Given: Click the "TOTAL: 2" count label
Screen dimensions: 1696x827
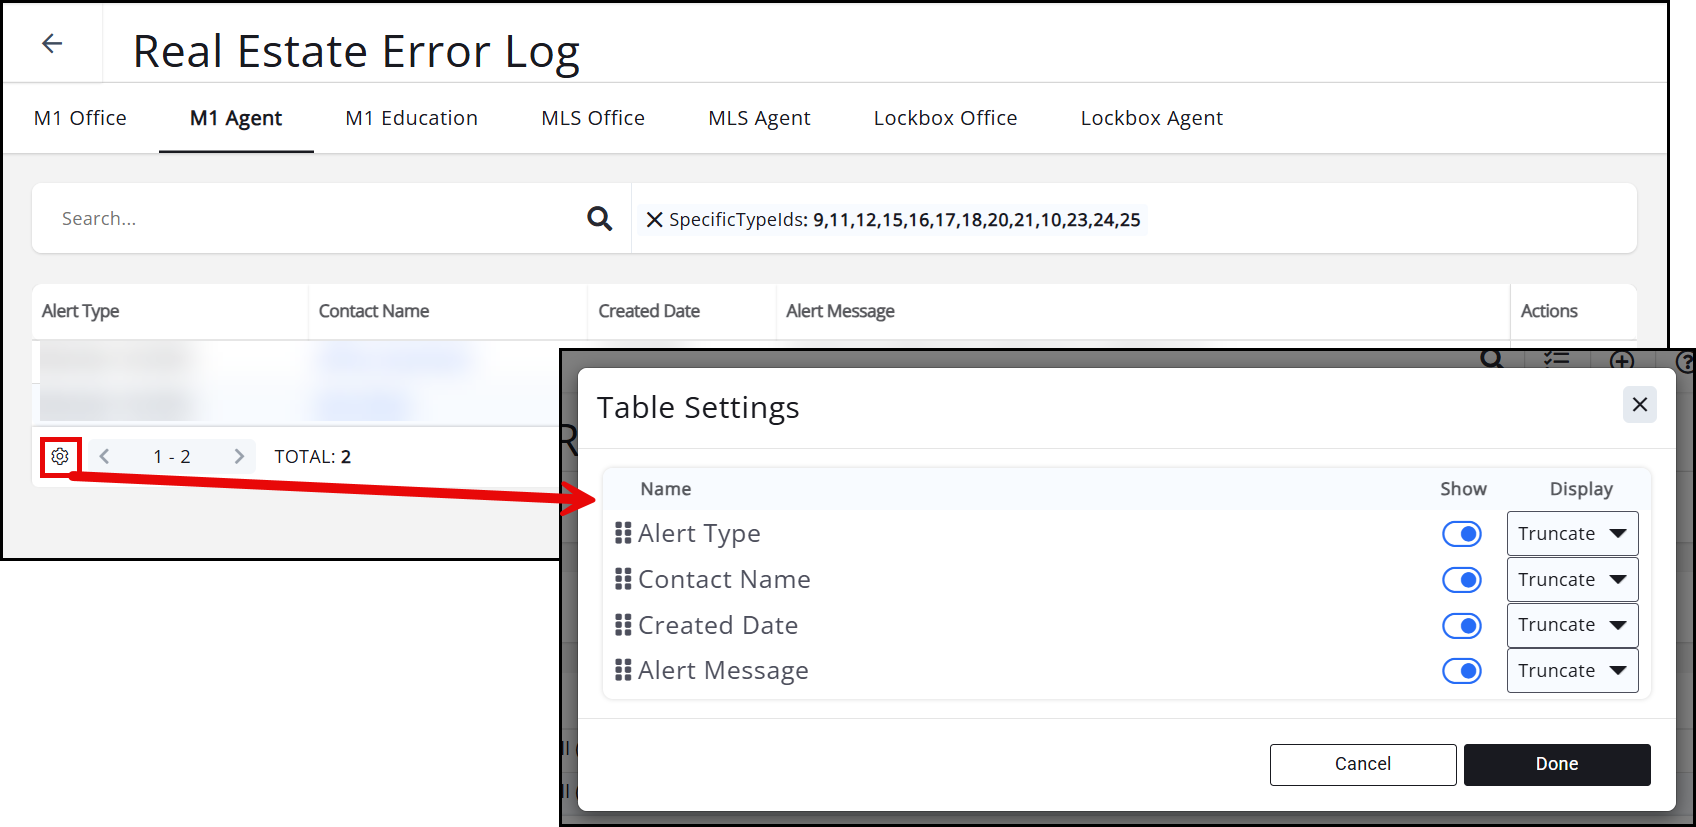Looking at the screenshot, I should [x=313, y=457].
